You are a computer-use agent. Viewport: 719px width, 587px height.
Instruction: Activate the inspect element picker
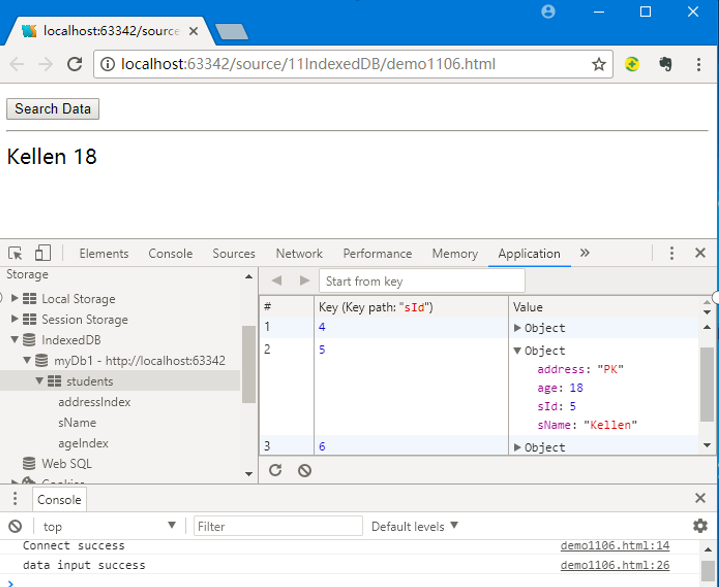(15, 253)
